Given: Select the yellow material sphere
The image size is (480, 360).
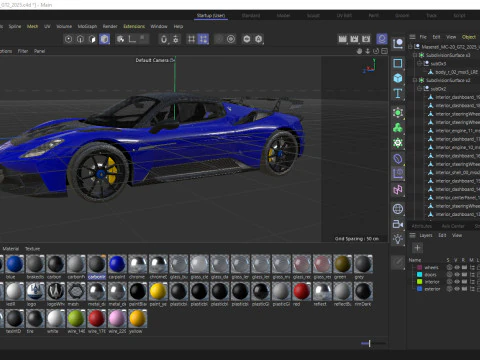Looking at the screenshot, I should coord(138,318).
